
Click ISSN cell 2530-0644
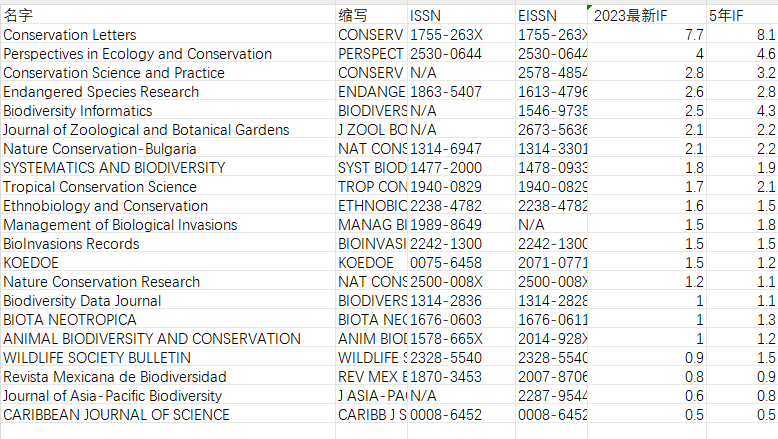click(461, 54)
